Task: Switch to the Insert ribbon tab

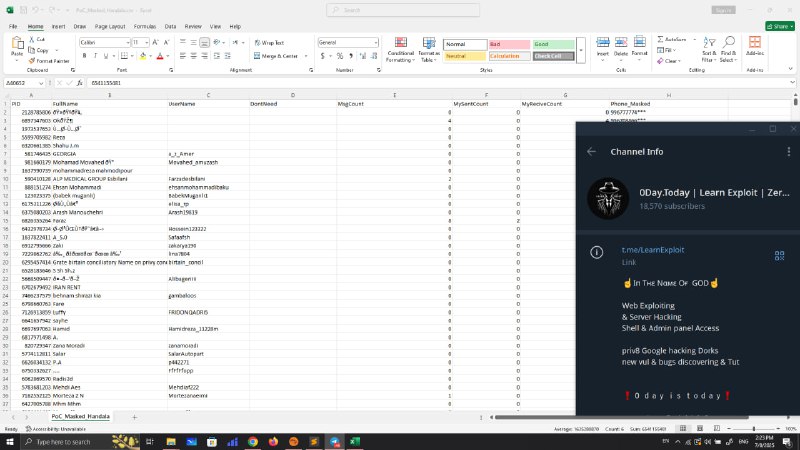Action: point(58,27)
